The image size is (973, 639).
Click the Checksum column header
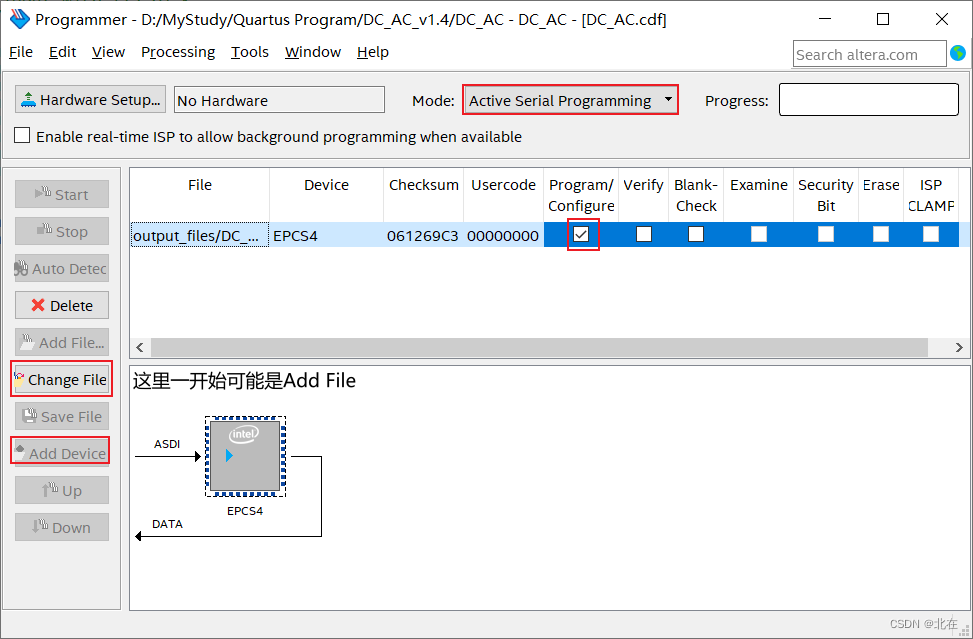(423, 195)
